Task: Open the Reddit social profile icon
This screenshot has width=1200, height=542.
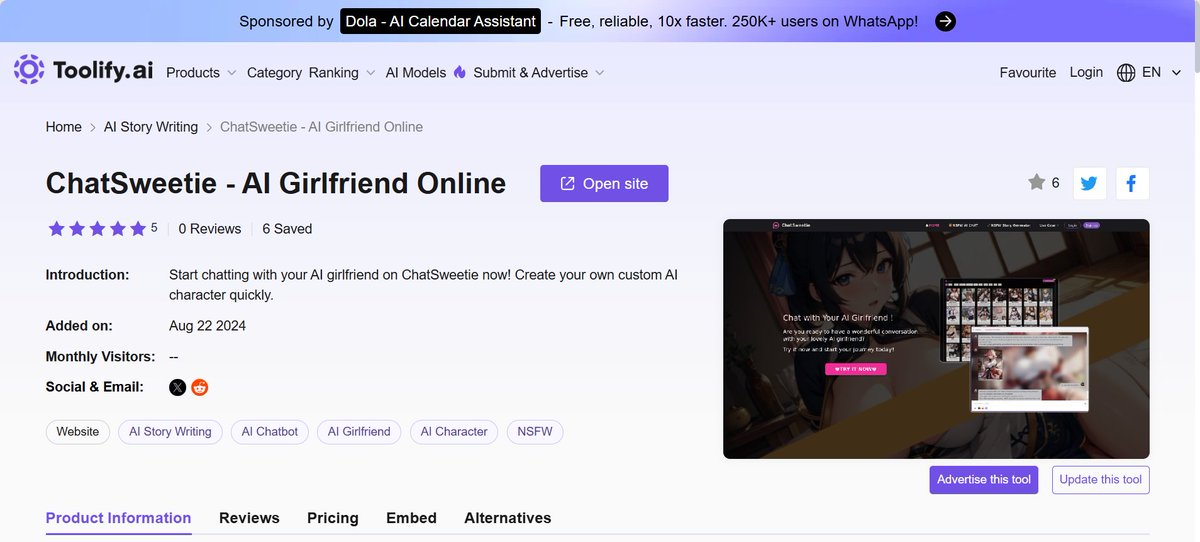Action: 200,387
